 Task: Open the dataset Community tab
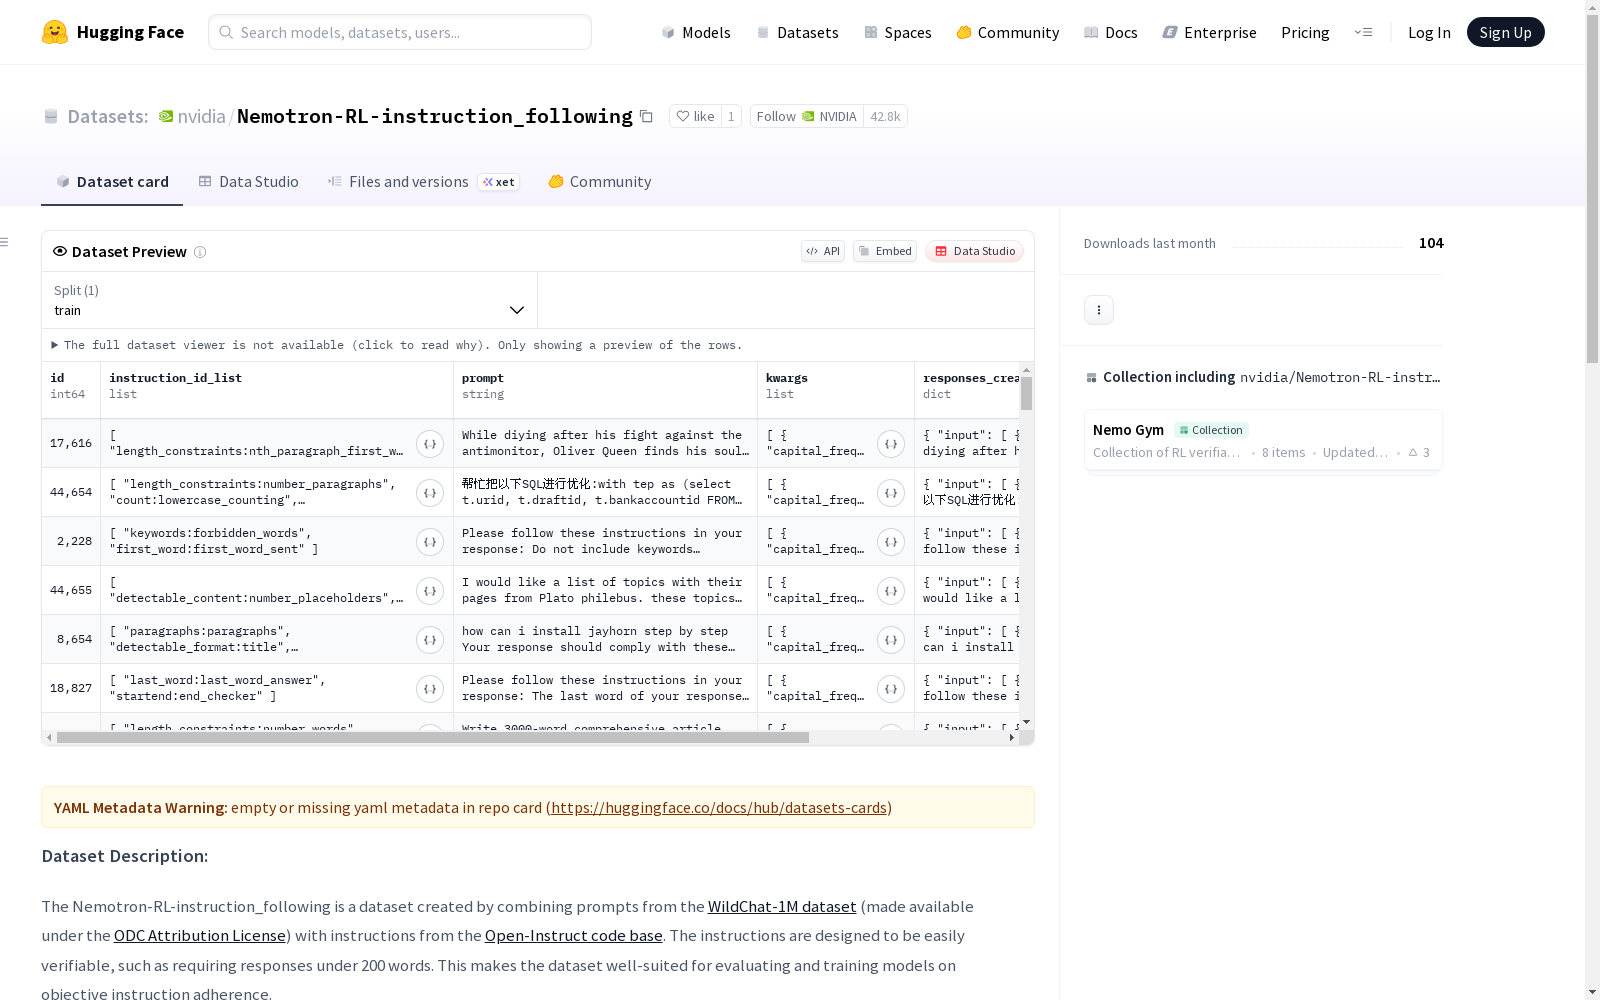[600, 182]
